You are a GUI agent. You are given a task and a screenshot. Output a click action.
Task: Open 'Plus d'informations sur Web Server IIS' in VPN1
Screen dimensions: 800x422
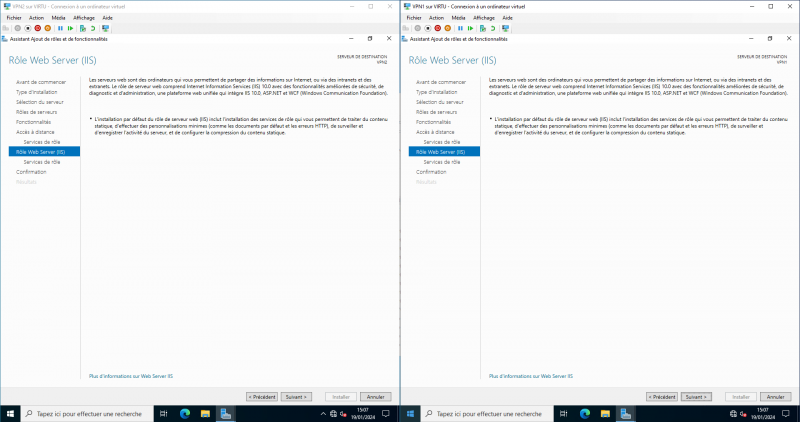[x=531, y=376]
